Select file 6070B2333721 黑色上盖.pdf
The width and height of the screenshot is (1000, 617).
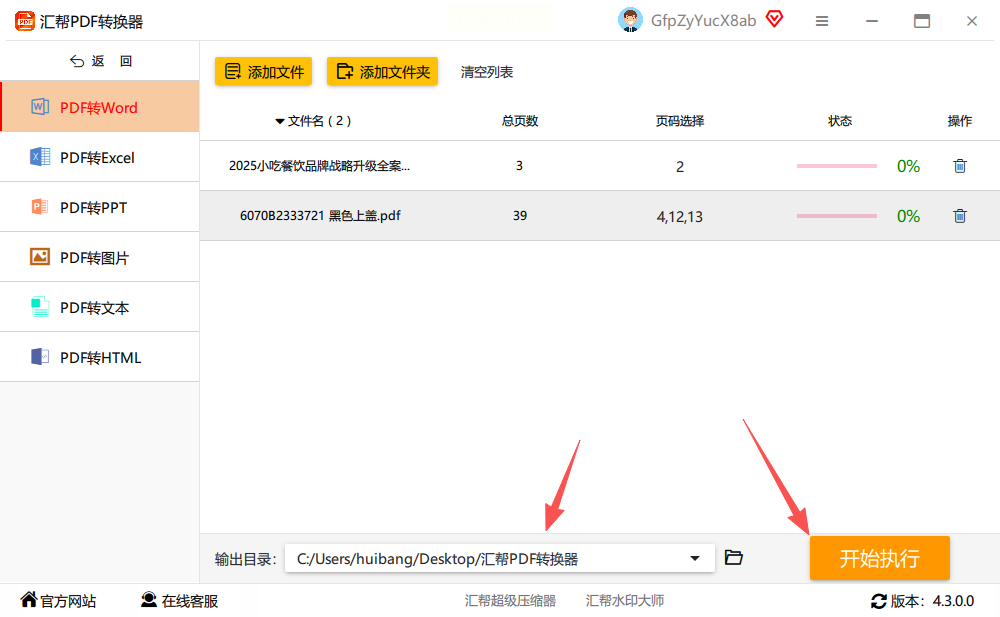pyautogui.click(x=320, y=216)
